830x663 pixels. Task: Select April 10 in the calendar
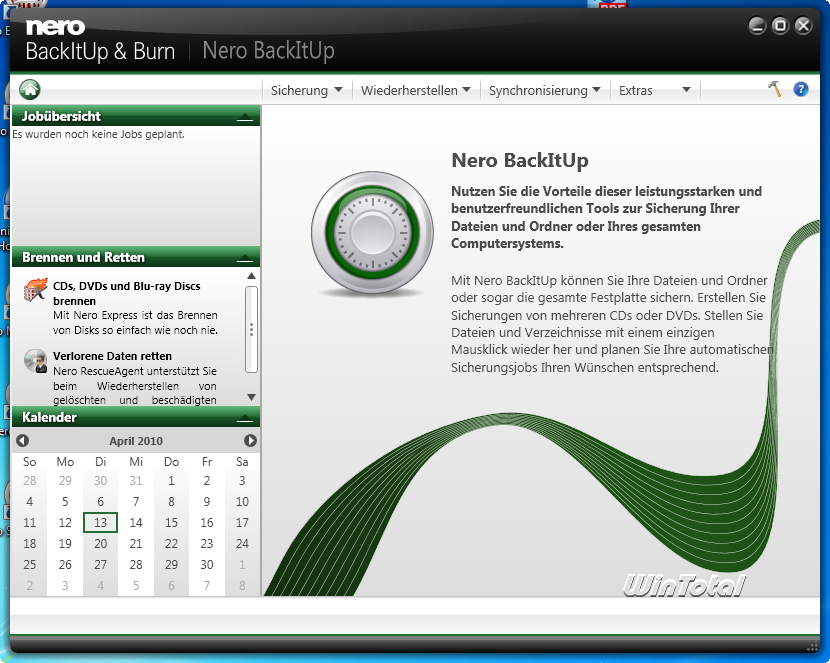pos(242,502)
